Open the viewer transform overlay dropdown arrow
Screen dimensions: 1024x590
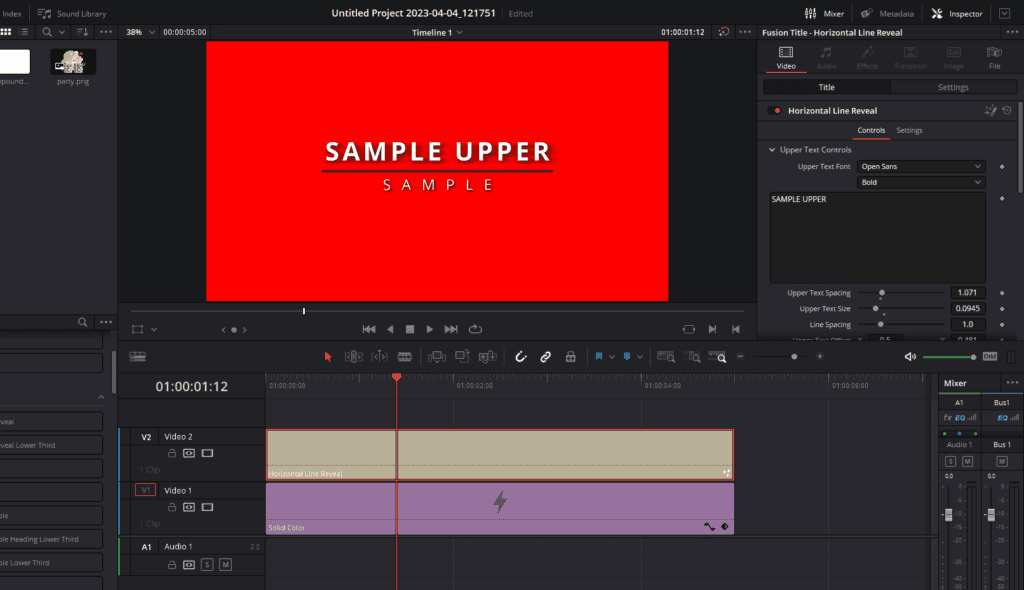154,329
